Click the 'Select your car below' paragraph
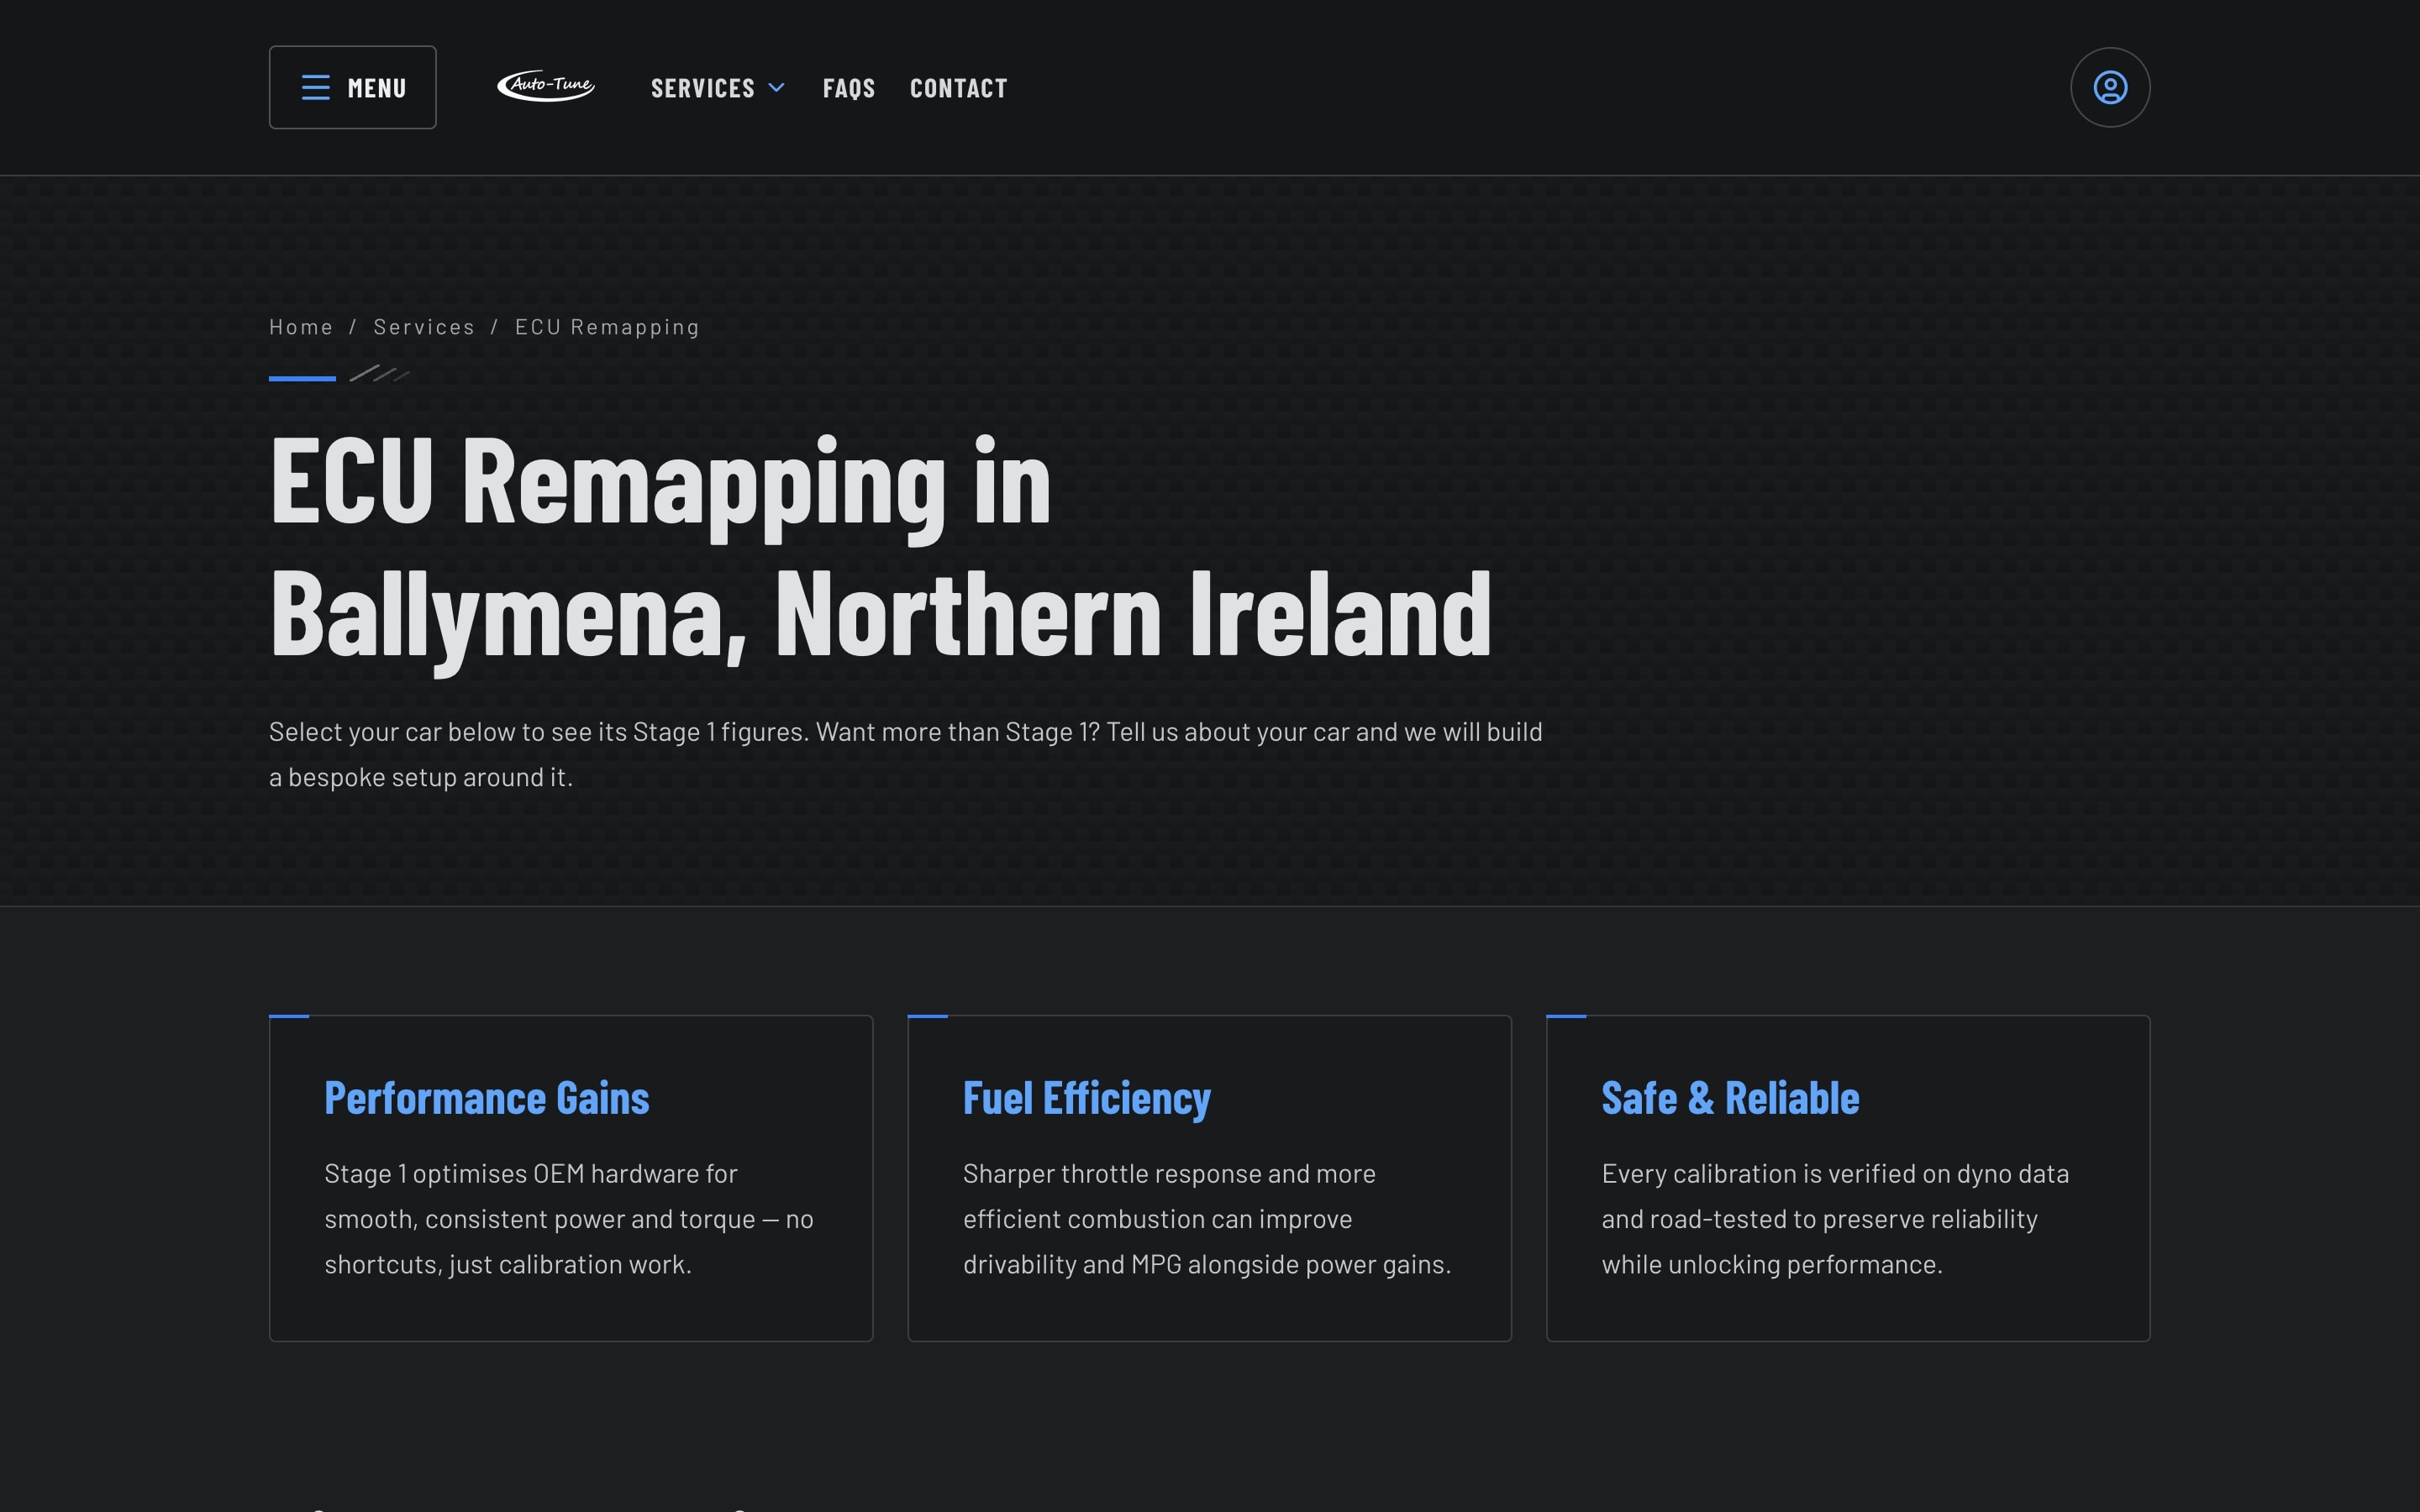2420x1512 pixels. (906, 754)
